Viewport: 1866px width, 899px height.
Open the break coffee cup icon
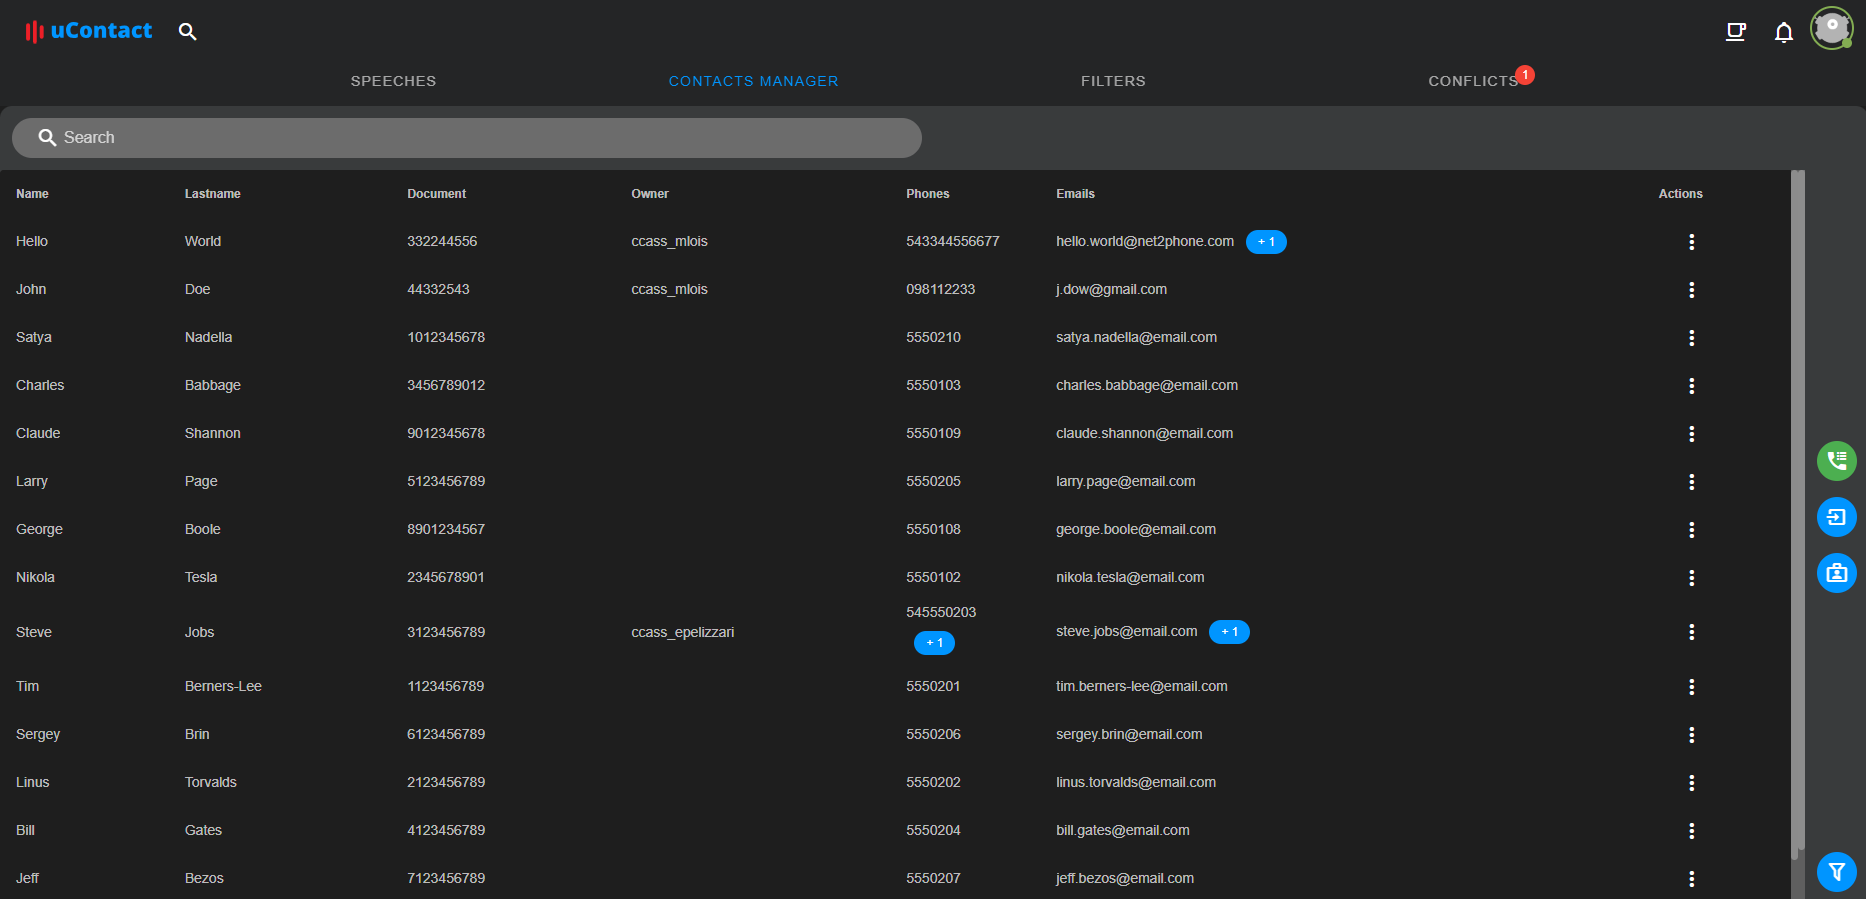pyautogui.click(x=1736, y=32)
